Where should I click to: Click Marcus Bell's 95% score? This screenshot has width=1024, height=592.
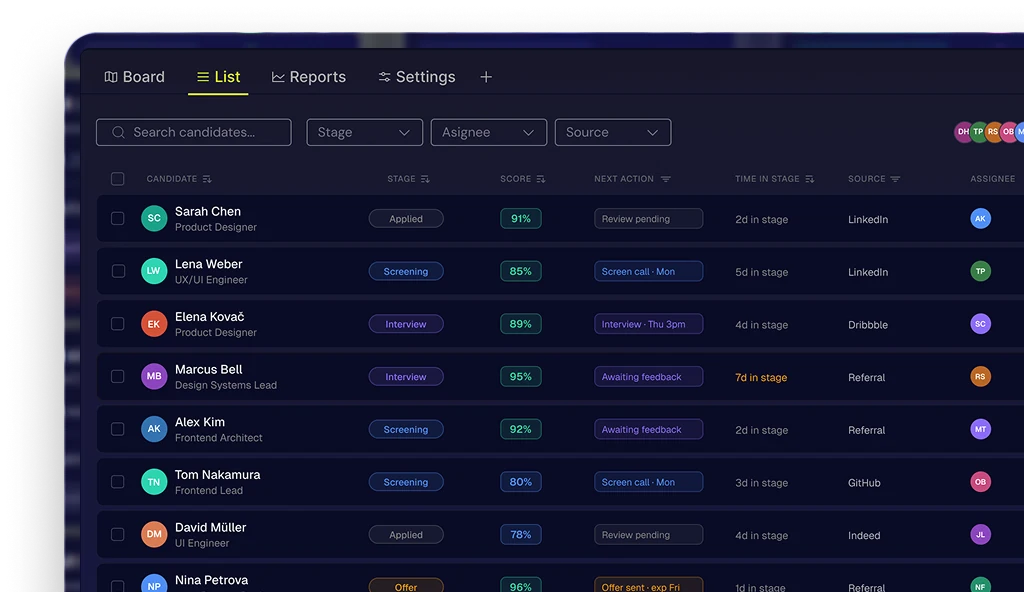pyautogui.click(x=520, y=376)
